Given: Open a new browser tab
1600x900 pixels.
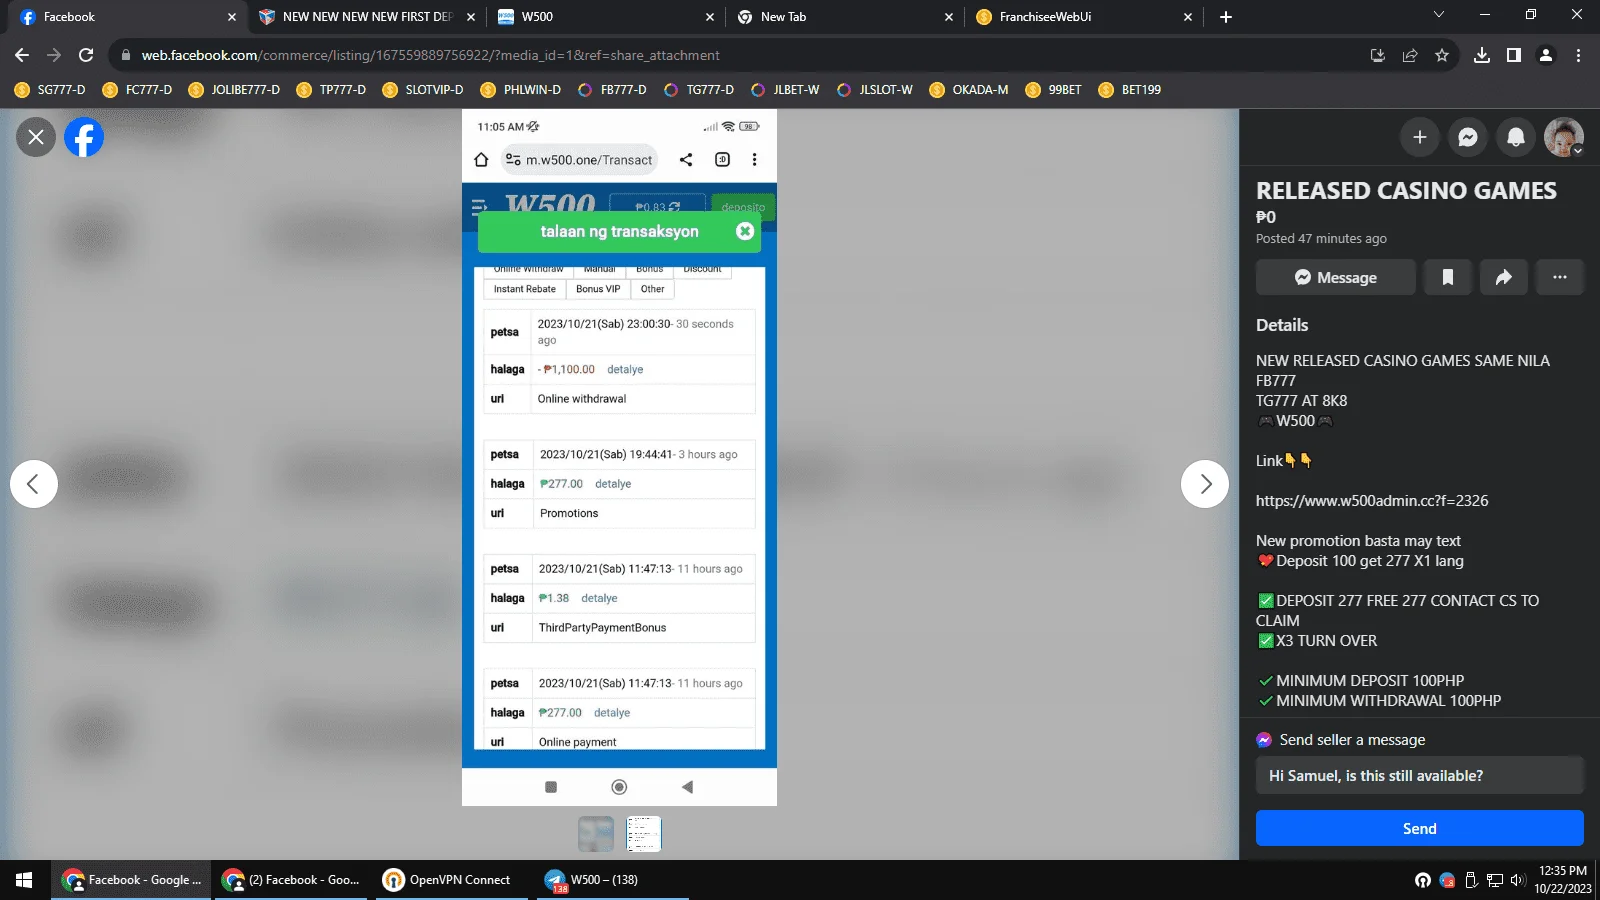Looking at the screenshot, I should 1226,17.
